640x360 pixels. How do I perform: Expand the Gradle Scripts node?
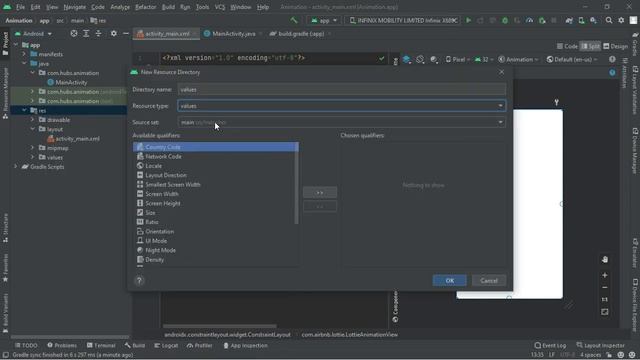[x=16, y=167]
